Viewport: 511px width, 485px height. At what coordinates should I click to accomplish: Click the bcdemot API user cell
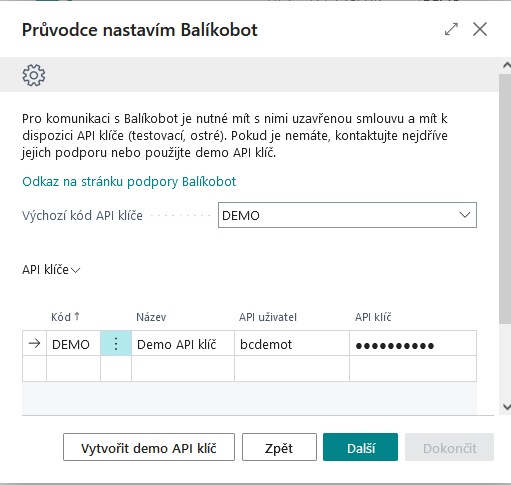tap(292, 343)
